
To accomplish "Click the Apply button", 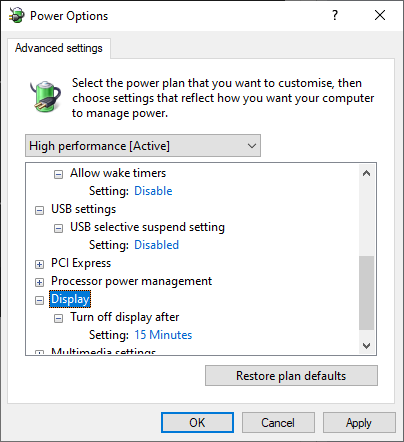I will tap(359, 423).
